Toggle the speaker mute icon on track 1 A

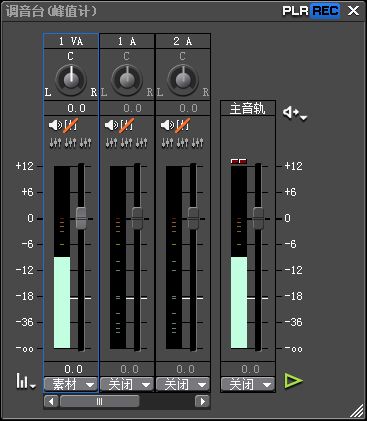coord(111,125)
